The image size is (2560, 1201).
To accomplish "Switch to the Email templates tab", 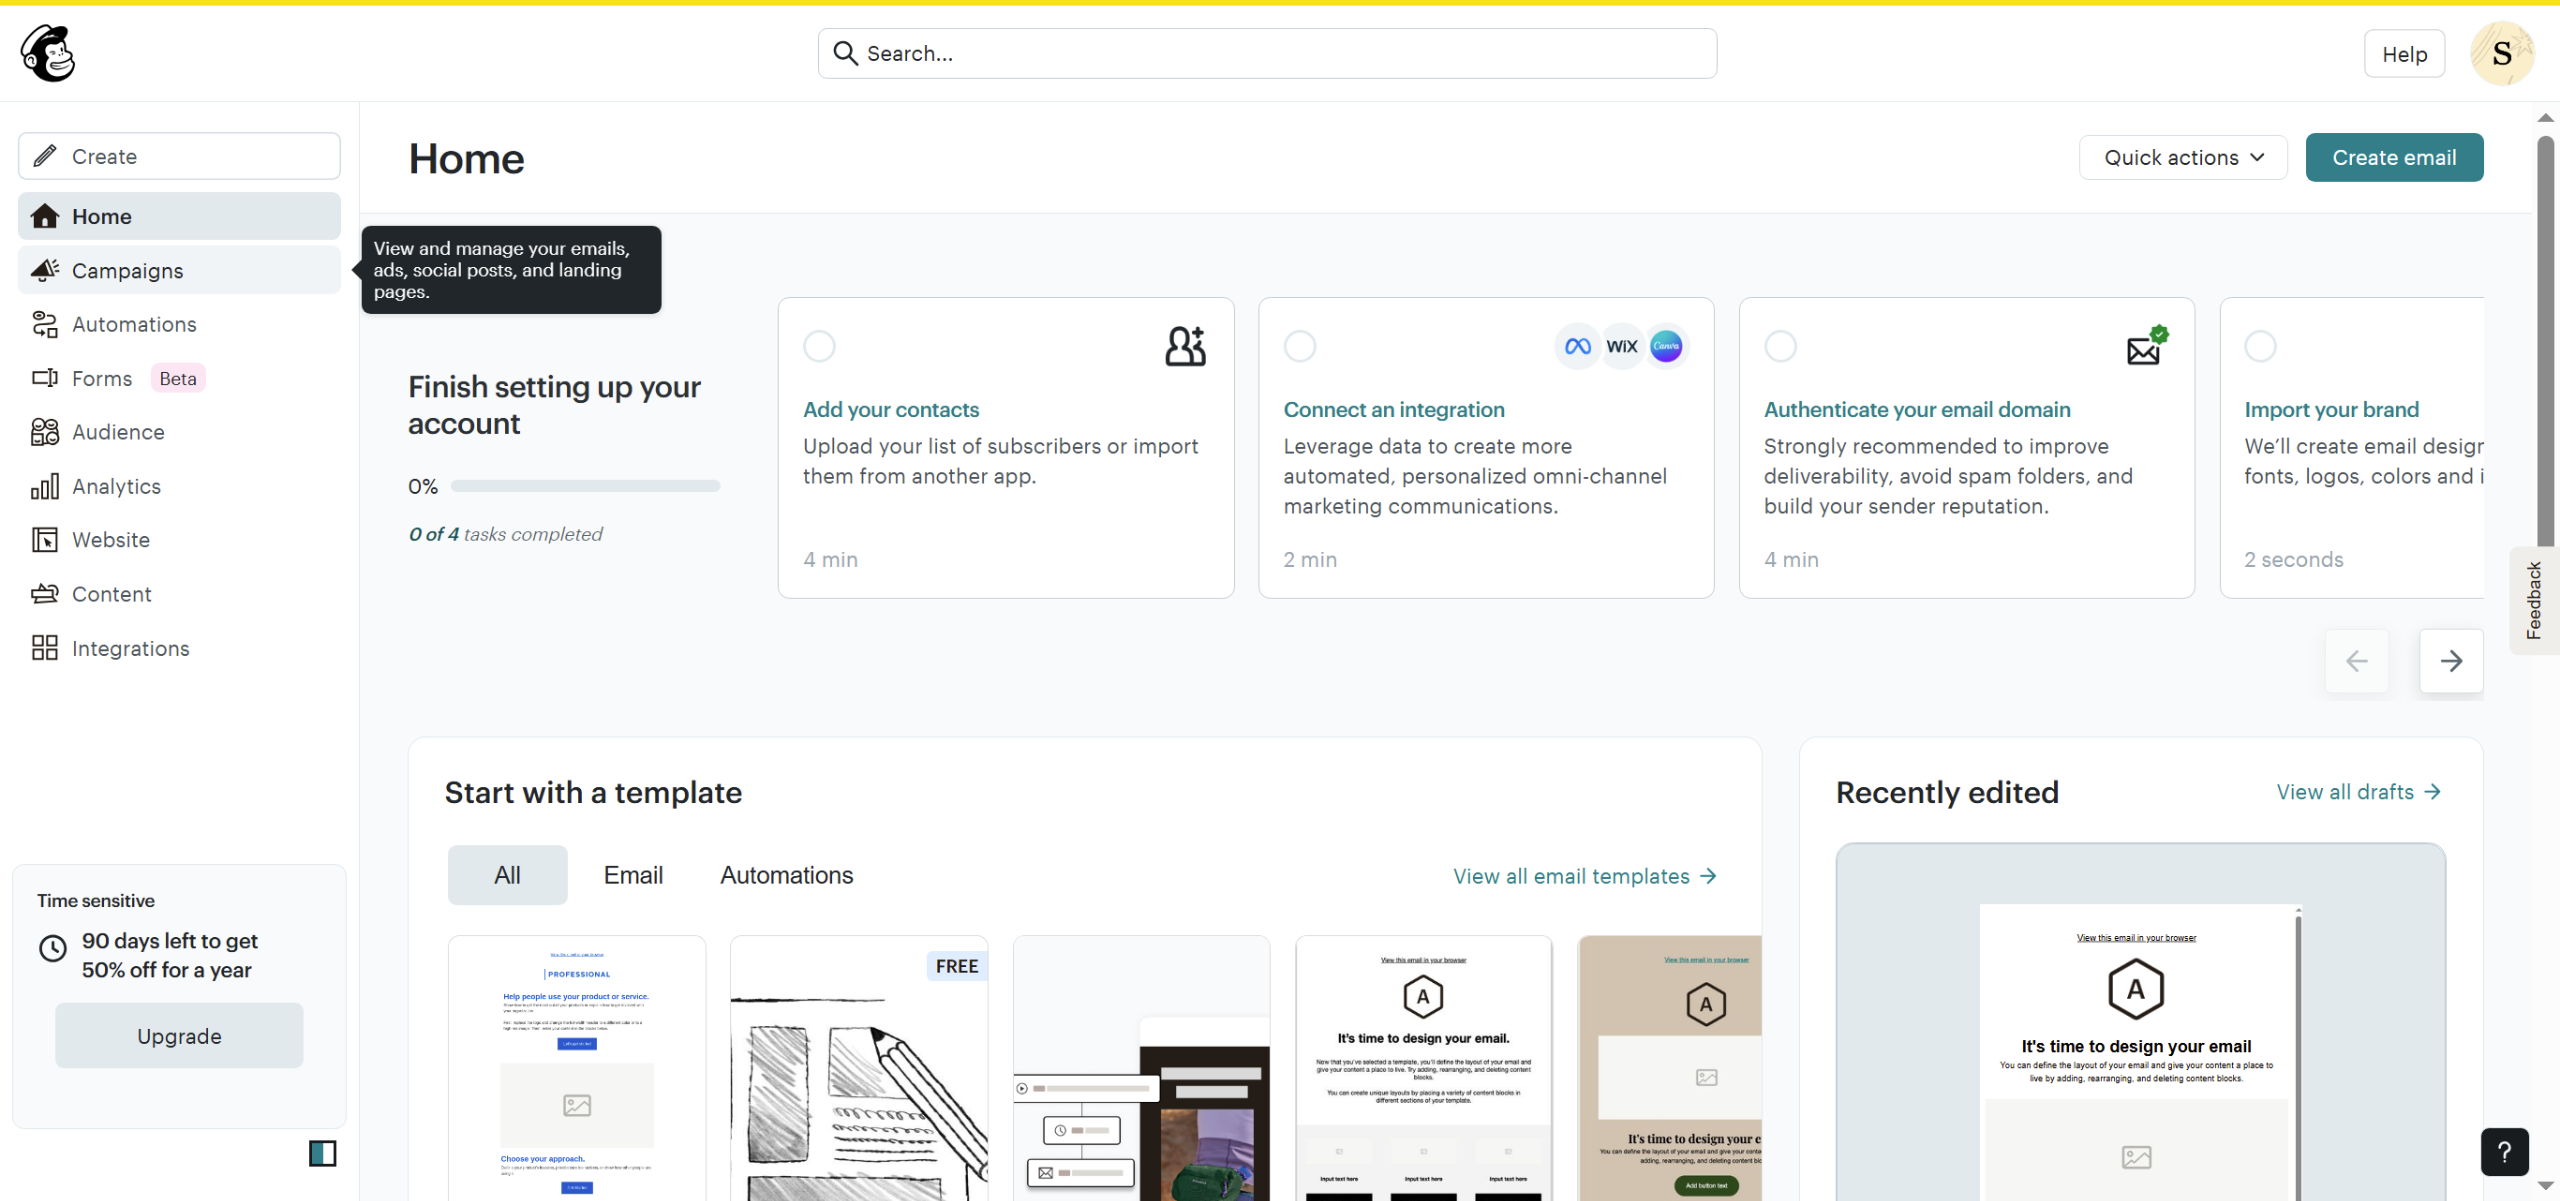I will [x=633, y=875].
